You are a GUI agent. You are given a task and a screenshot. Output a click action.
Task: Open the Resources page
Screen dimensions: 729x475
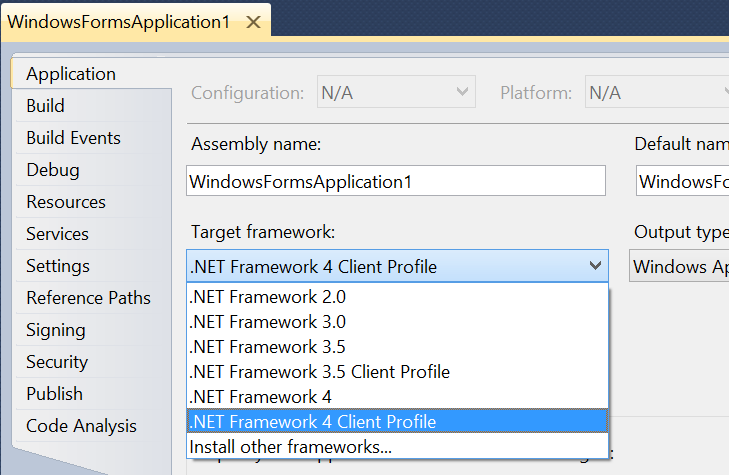91,202
